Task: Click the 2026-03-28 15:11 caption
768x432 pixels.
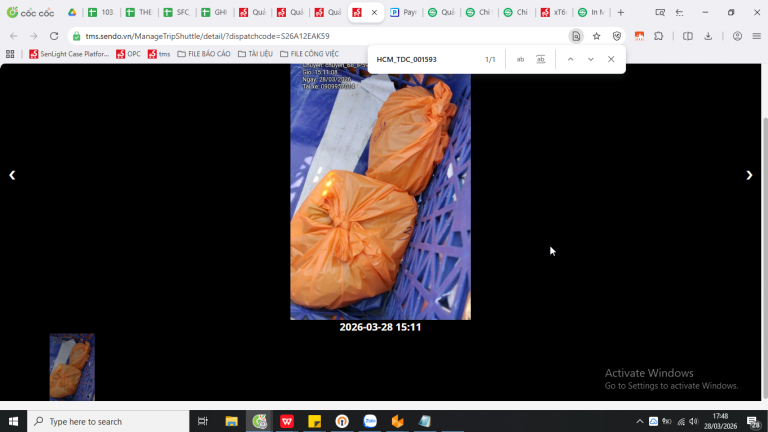Action: click(380, 327)
